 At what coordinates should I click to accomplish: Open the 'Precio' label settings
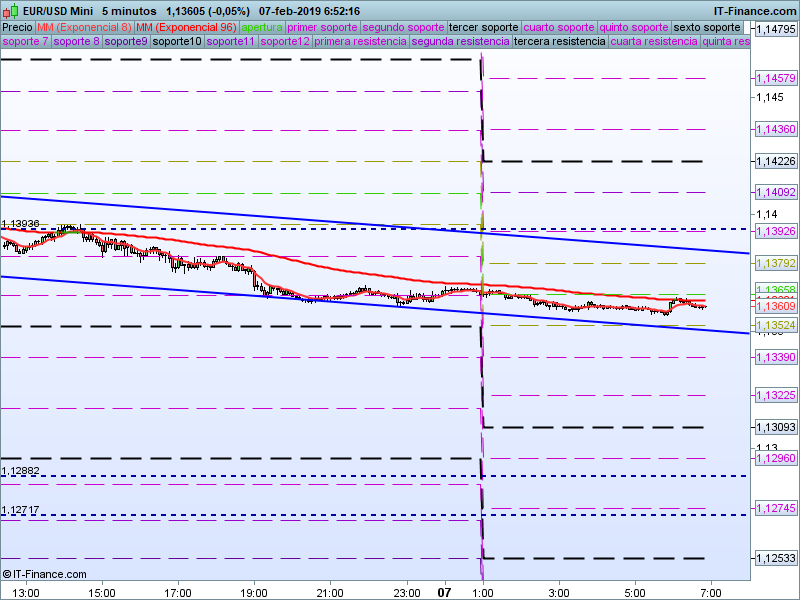pos(17,26)
